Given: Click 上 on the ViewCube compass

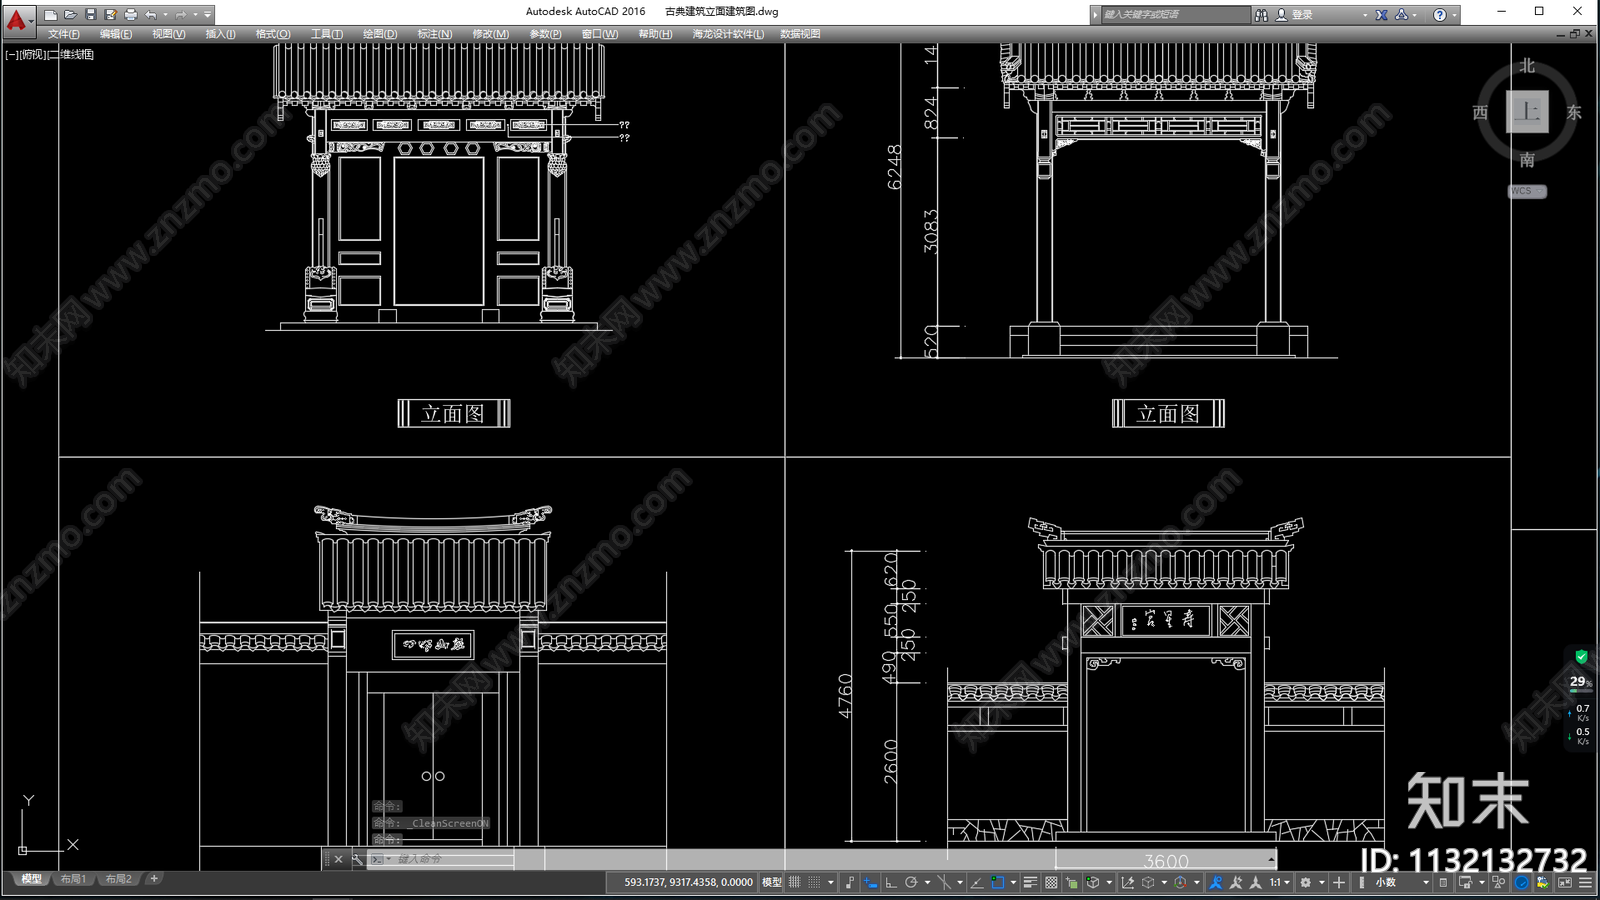Looking at the screenshot, I should pos(1526,112).
